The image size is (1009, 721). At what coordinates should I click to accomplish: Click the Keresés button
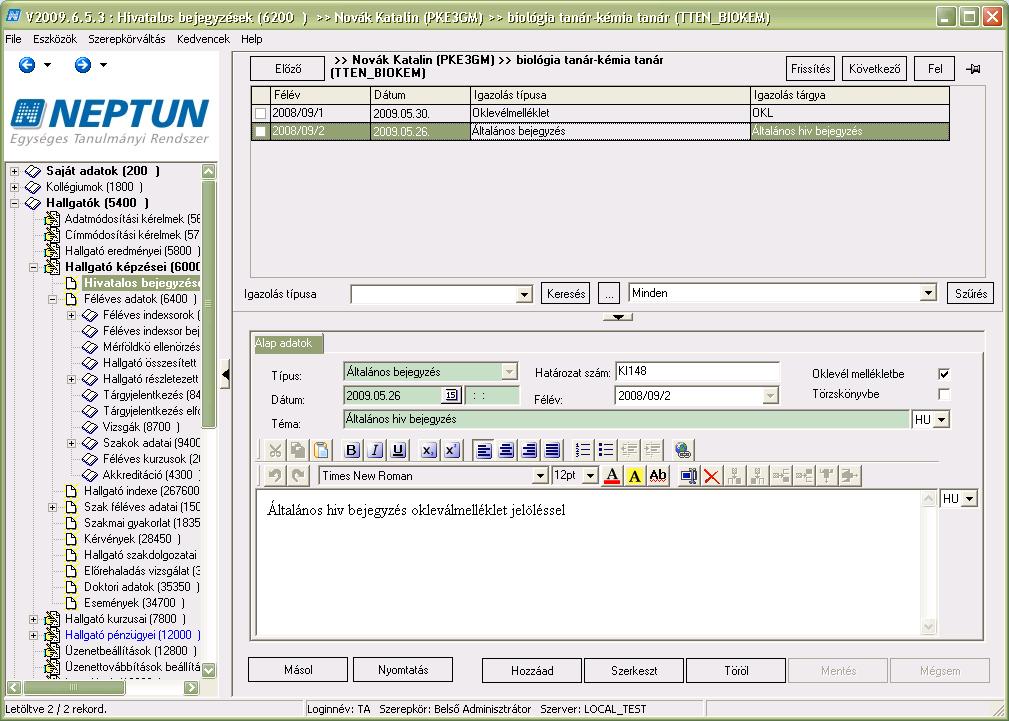[x=566, y=294]
